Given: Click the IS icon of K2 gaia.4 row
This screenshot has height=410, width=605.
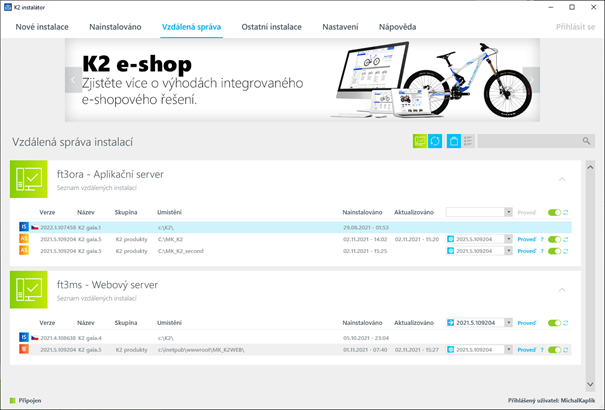Looking at the screenshot, I should [24, 337].
